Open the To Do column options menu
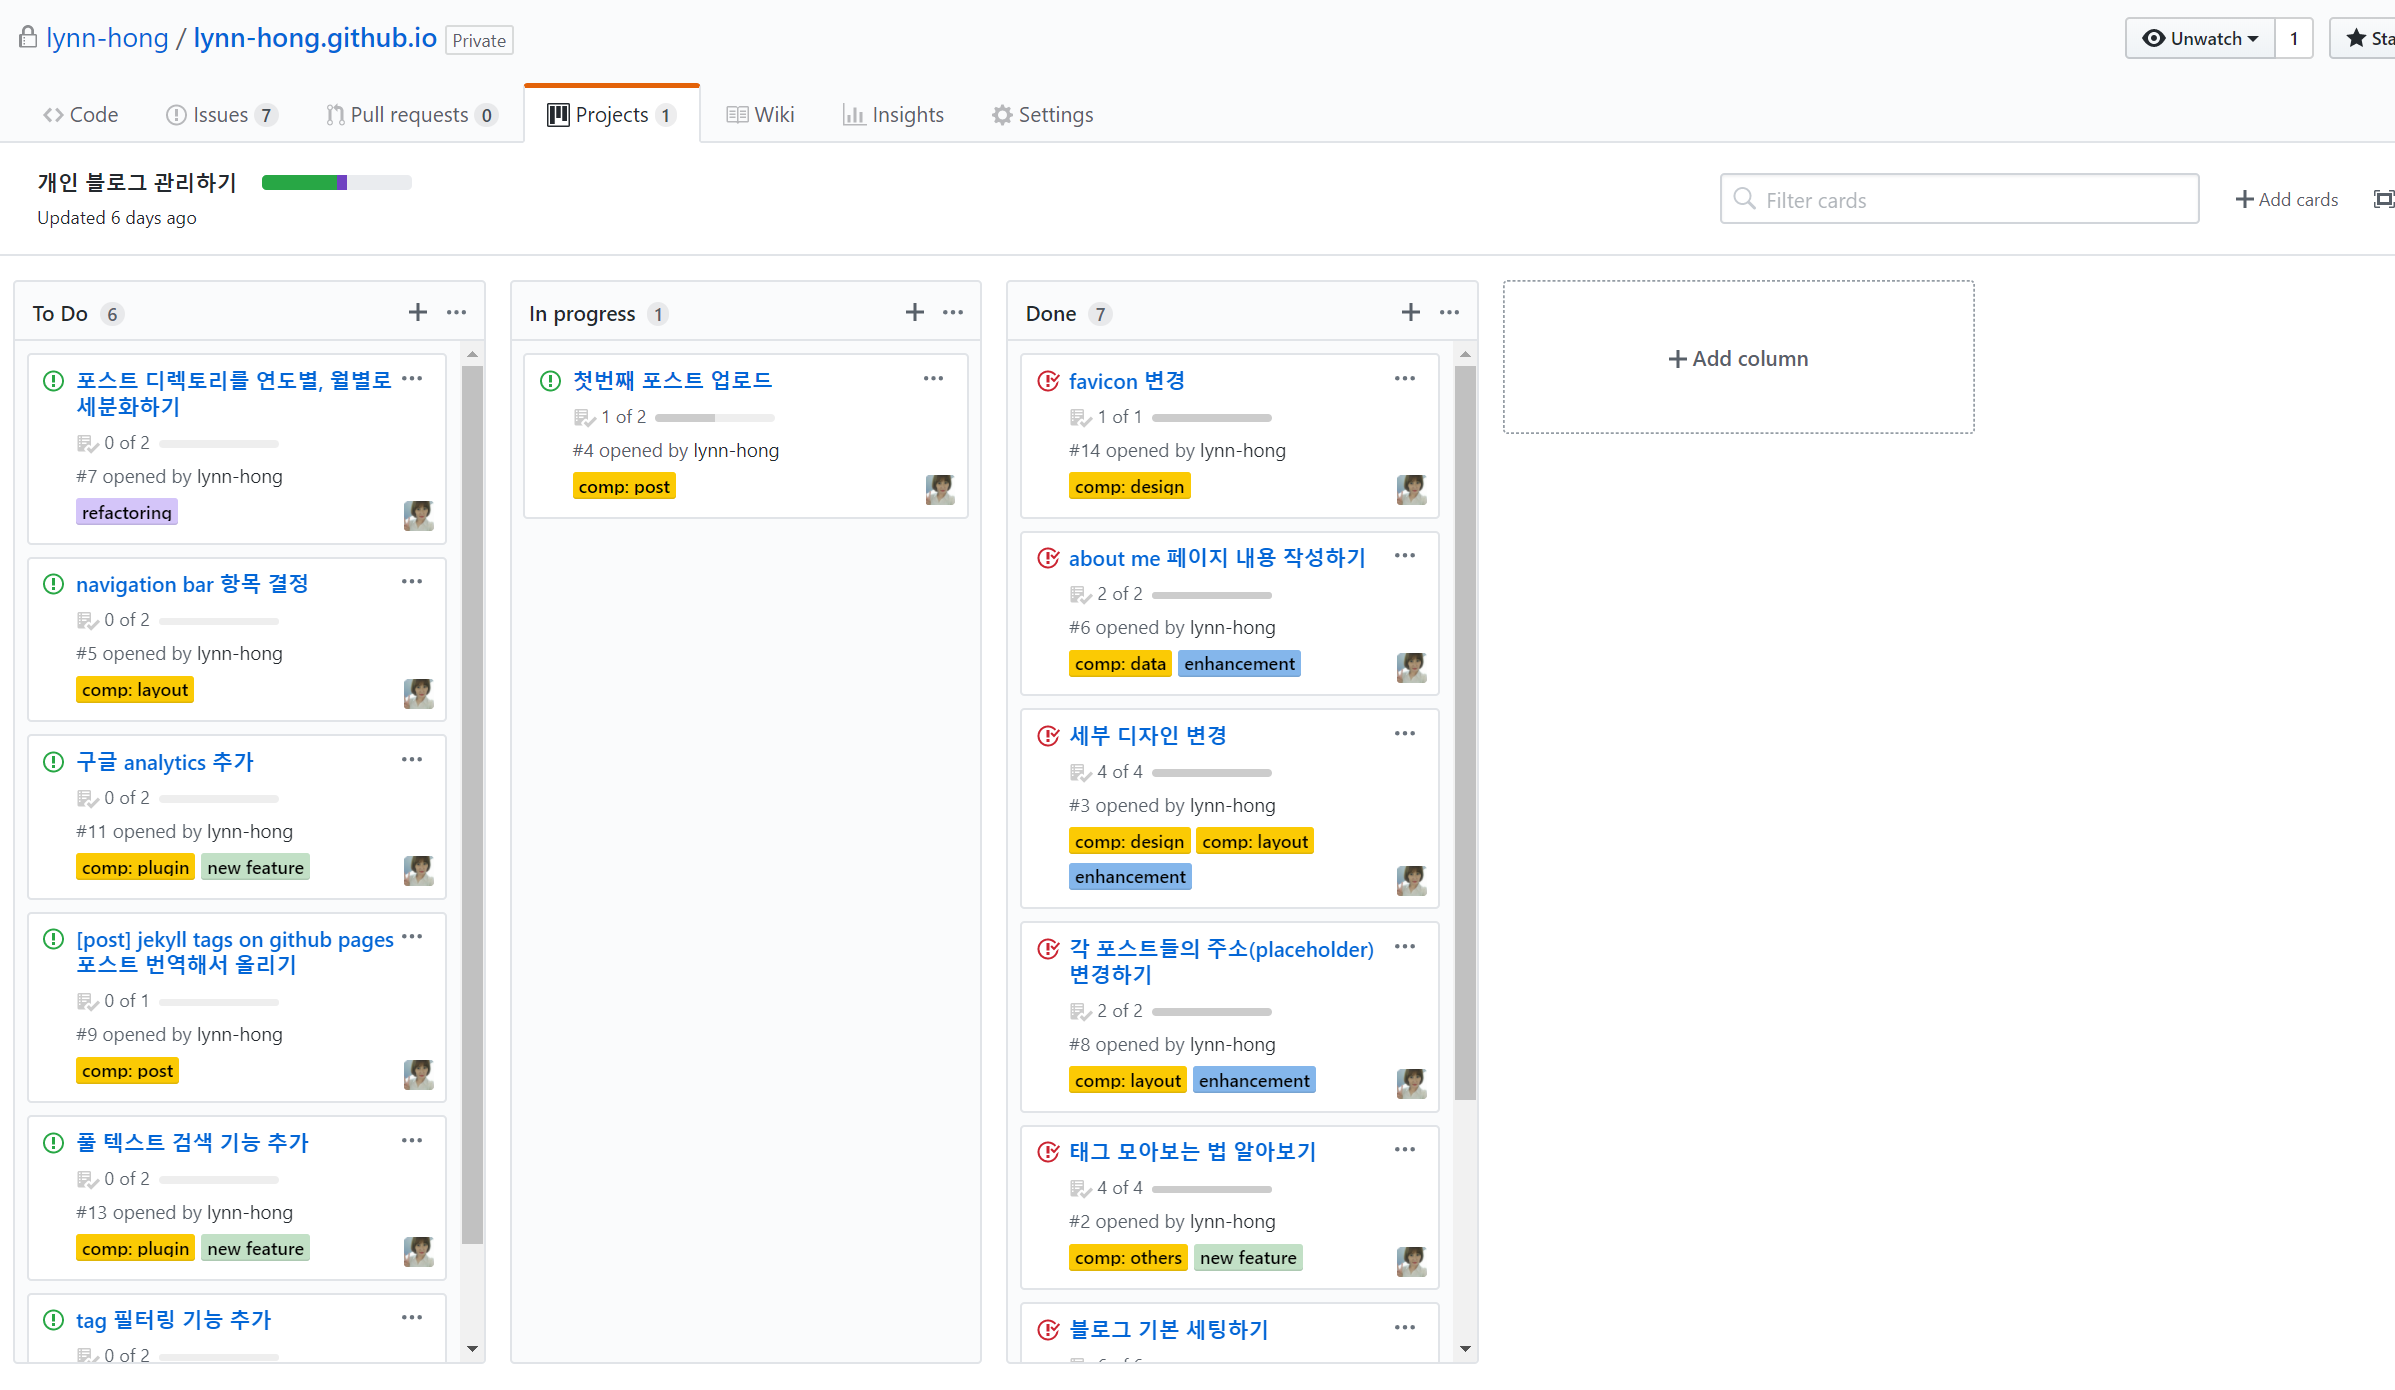The height and width of the screenshot is (1390, 2395). click(457, 312)
